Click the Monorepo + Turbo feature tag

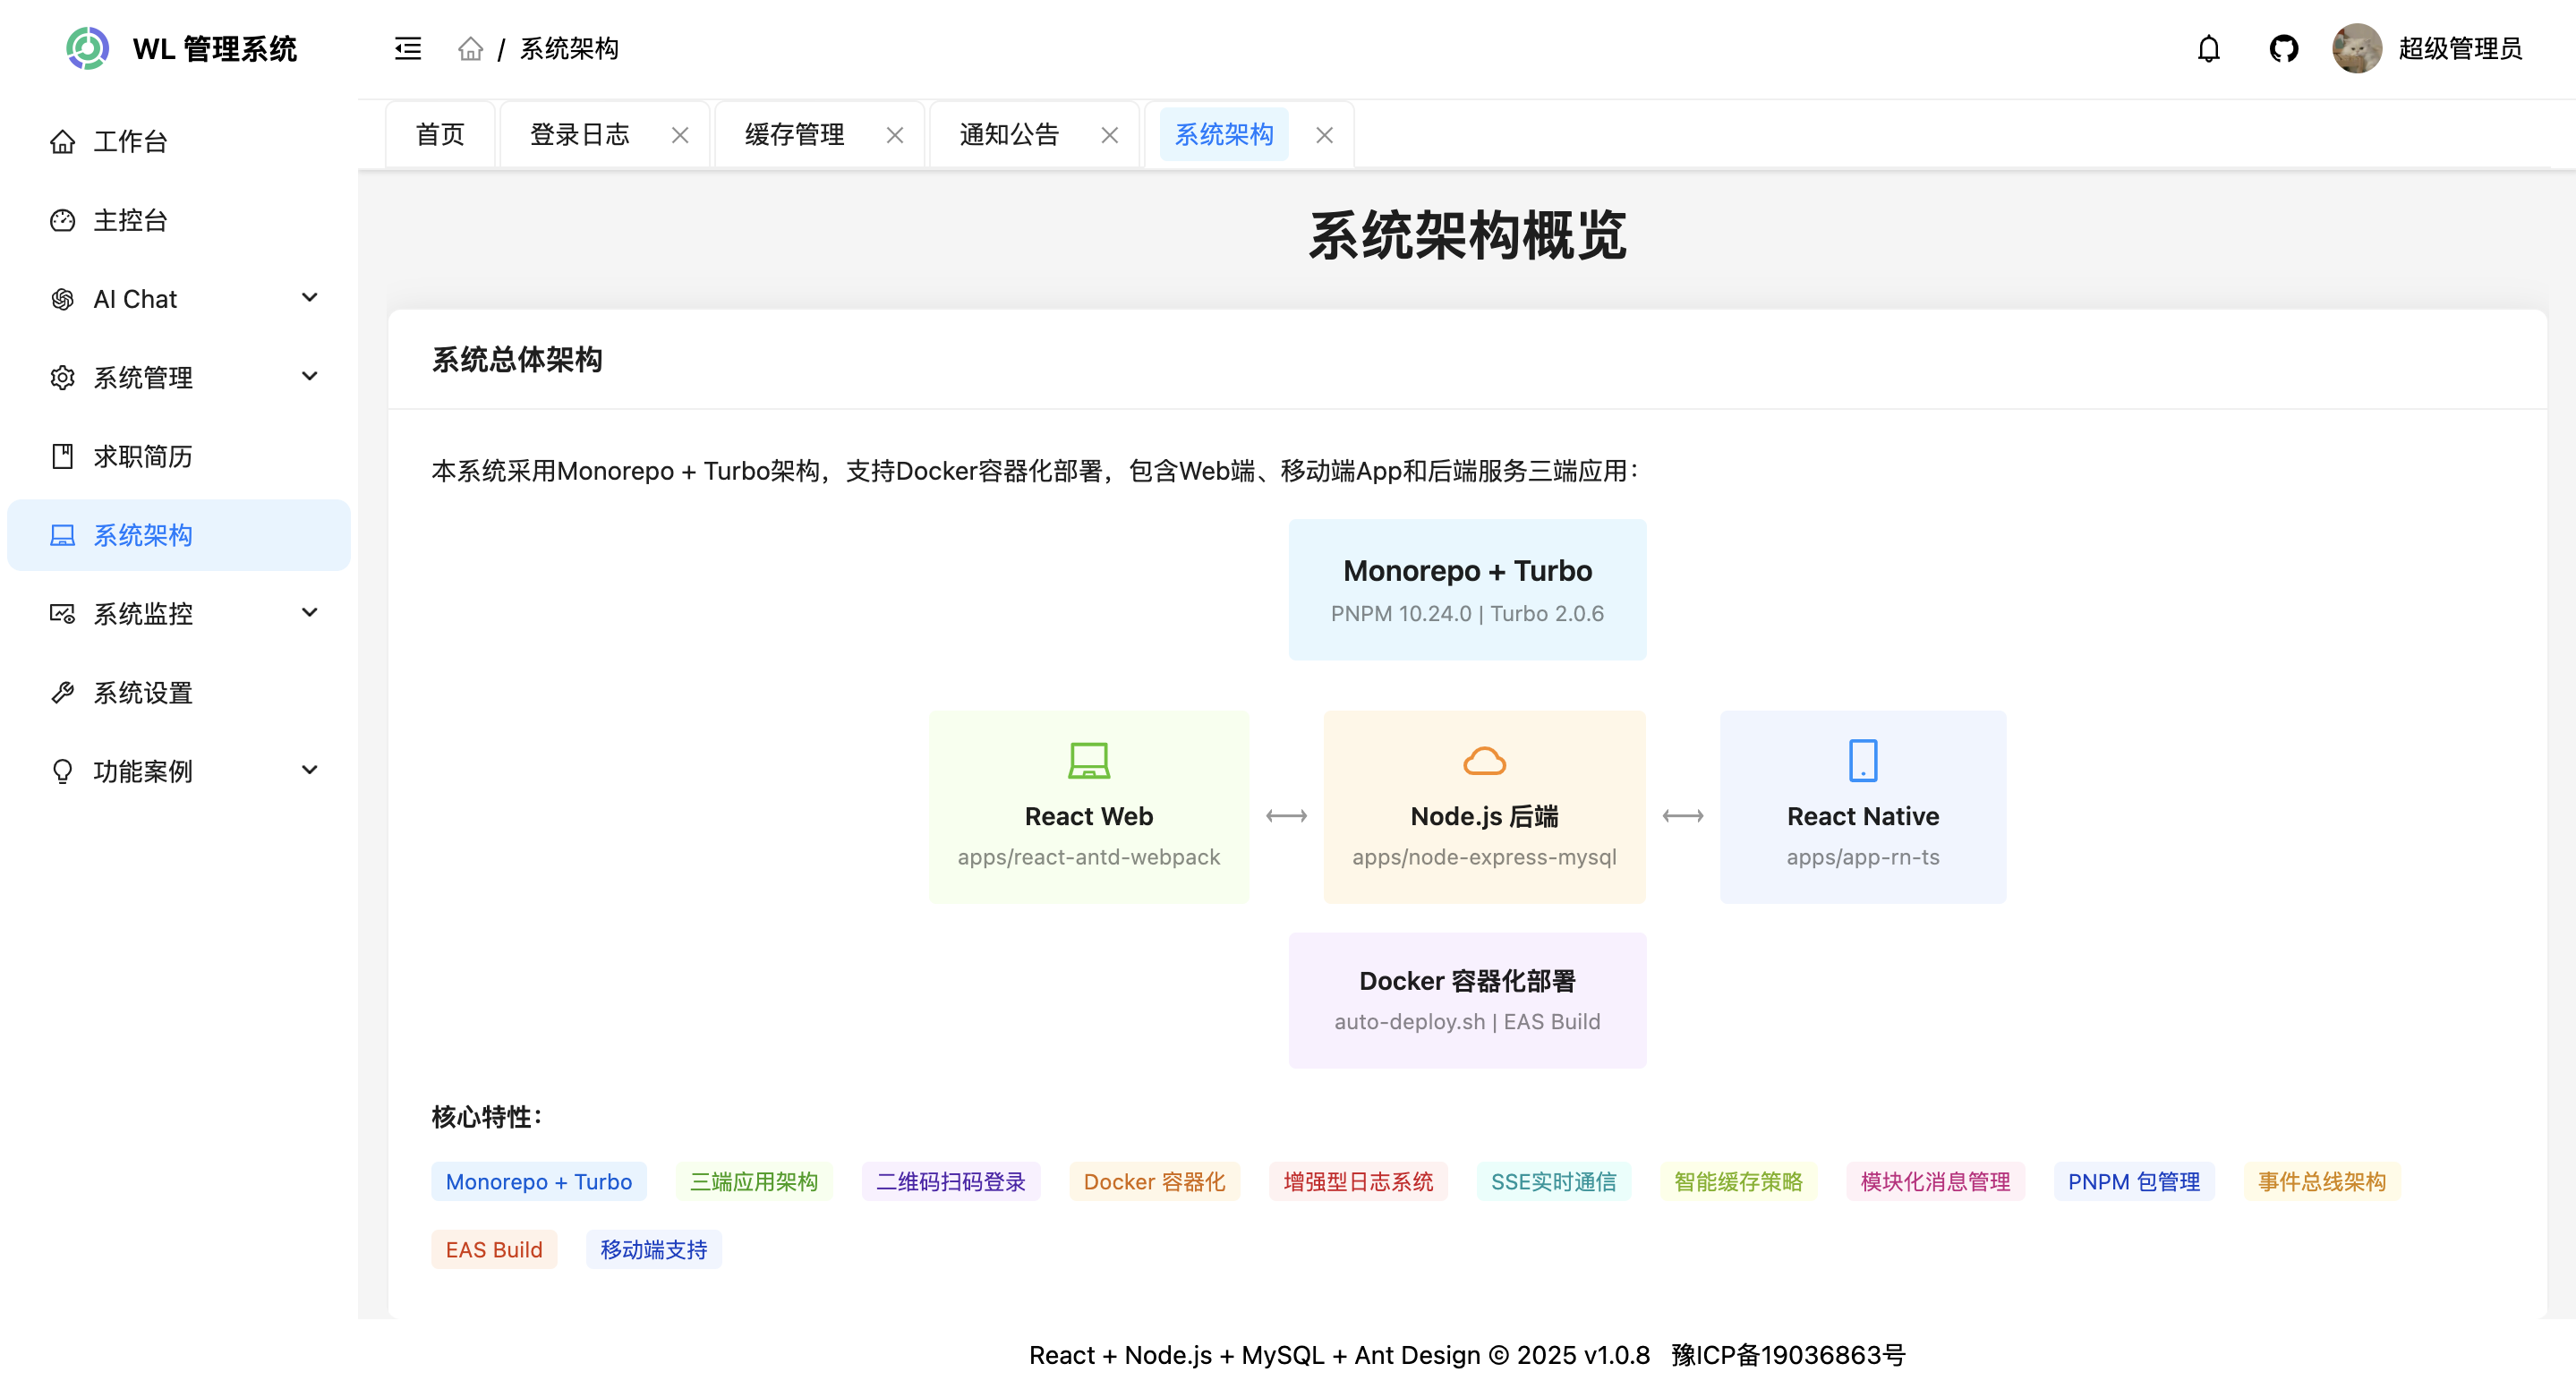click(538, 1181)
